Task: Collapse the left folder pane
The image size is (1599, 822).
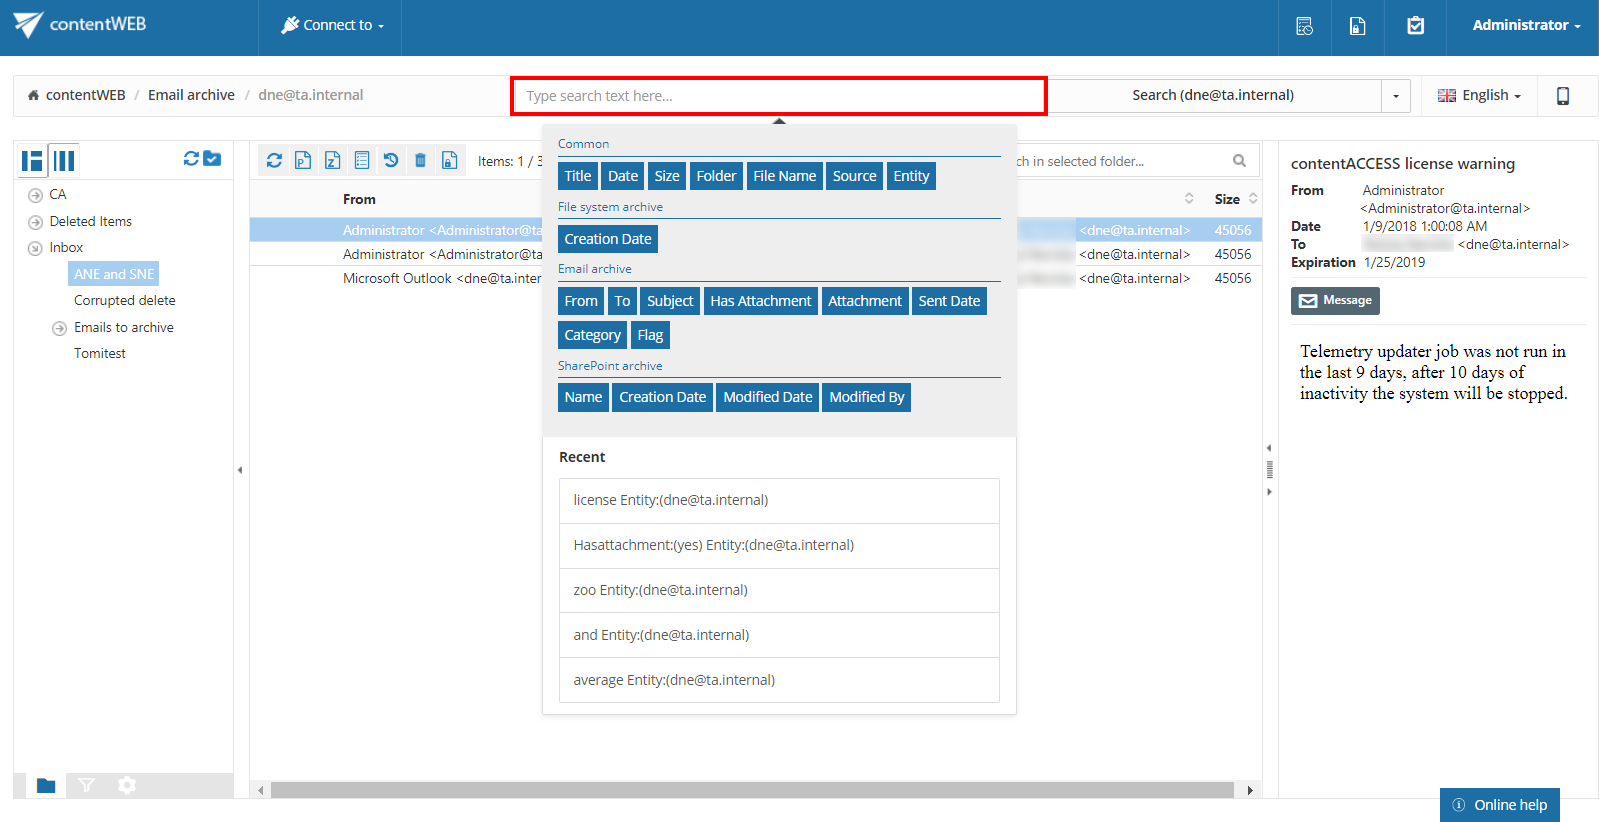Action: [240, 470]
